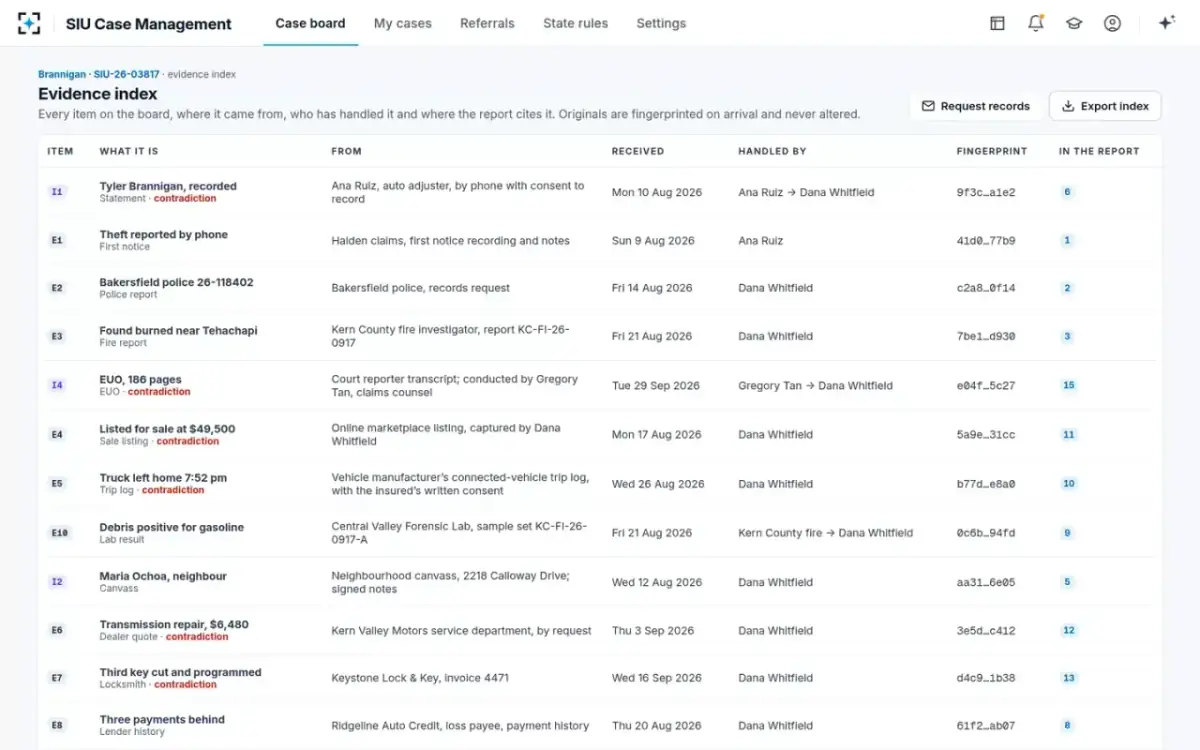Click Keystone Lock & Key, invoice 4471
Image resolution: width=1200 pixels, height=750 pixels.
420,678
